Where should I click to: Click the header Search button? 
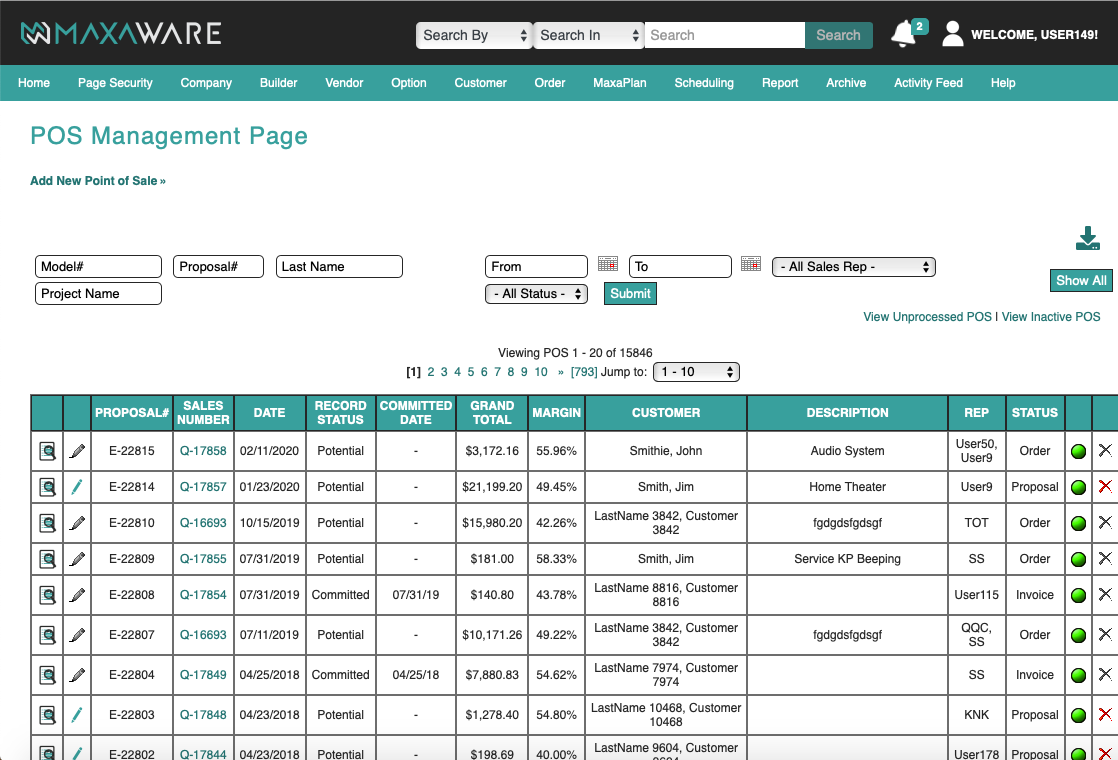coord(838,35)
